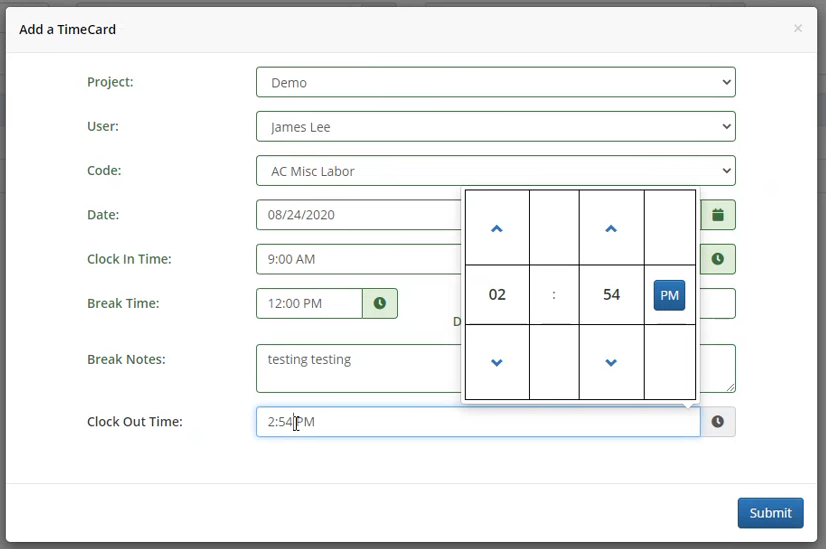Screen dimensions: 826x549
Task: Increment minutes using the up chevron
Action: click(x=611, y=229)
